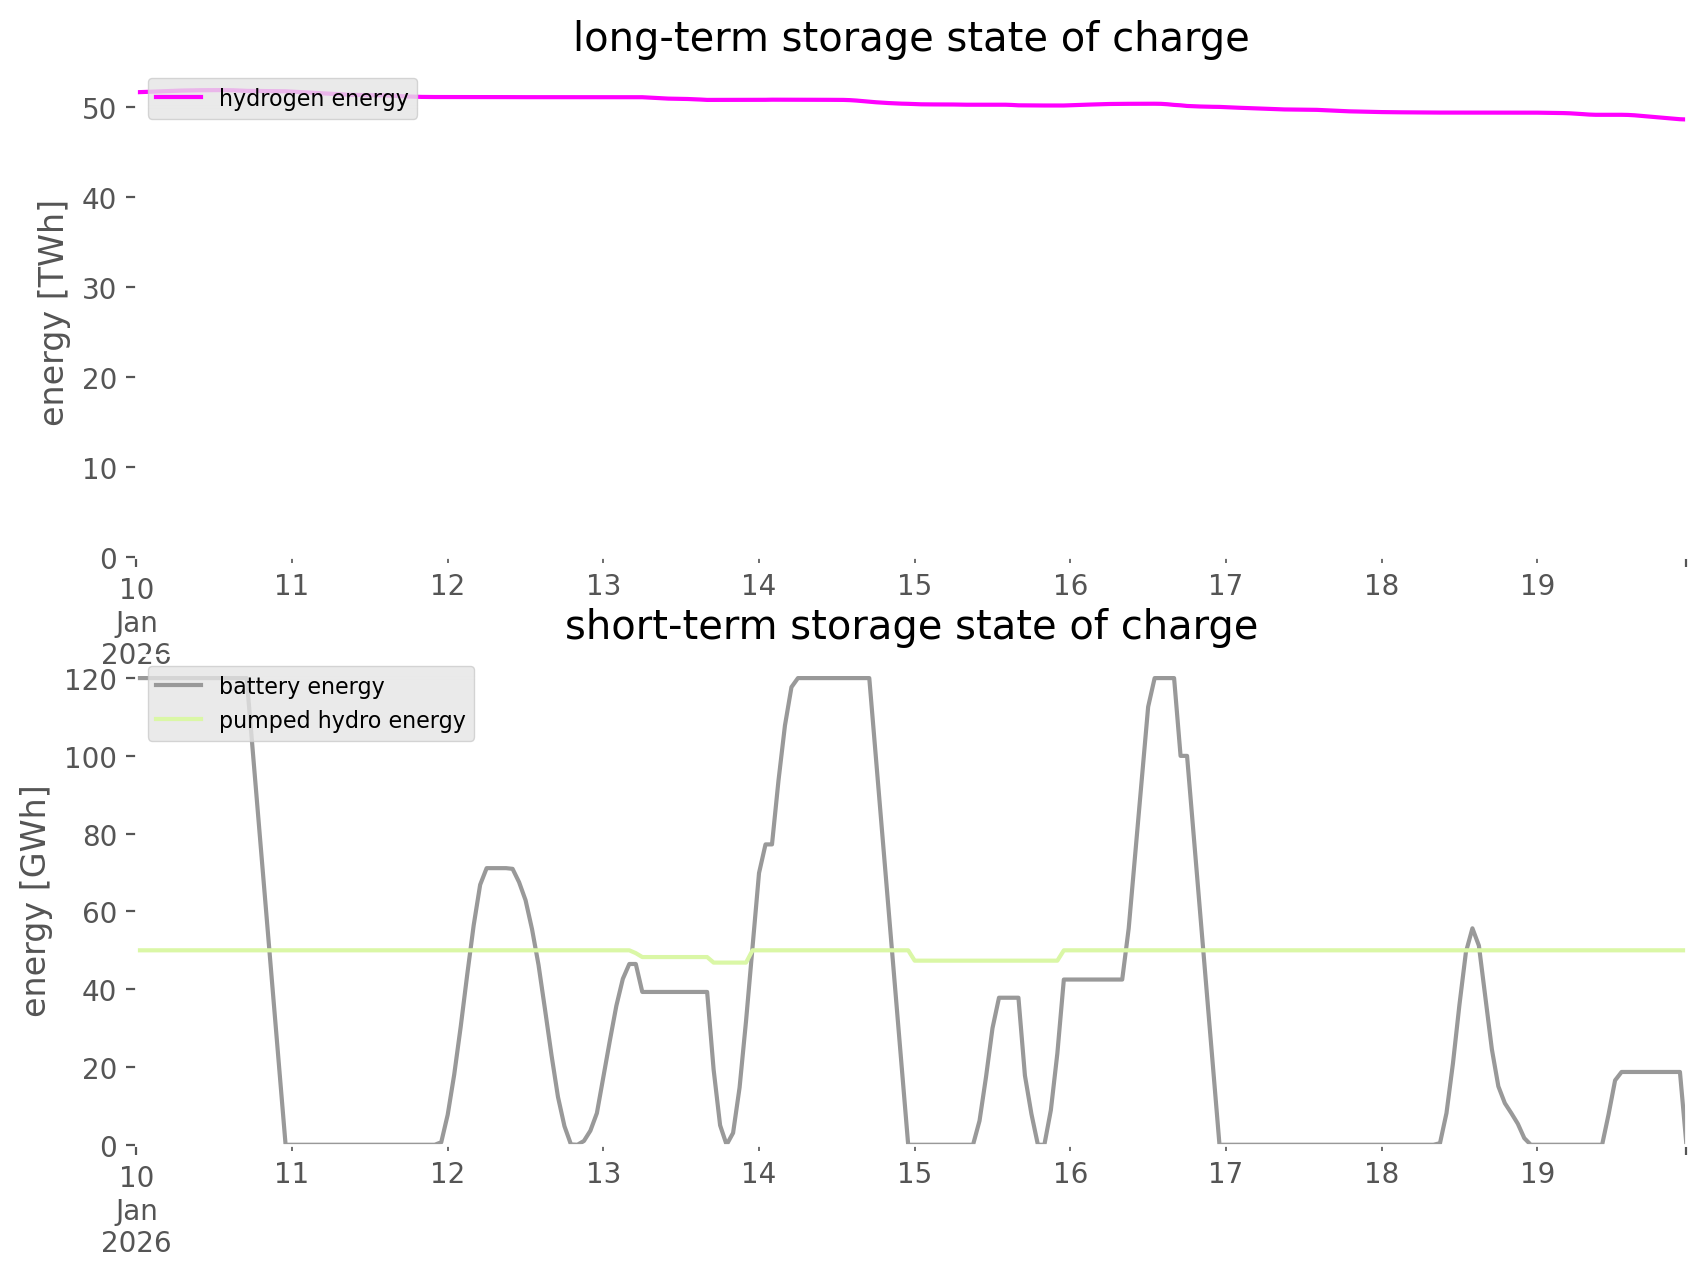
Task: Click the 'short-term storage state of charge' title
Action: tap(910, 626)
